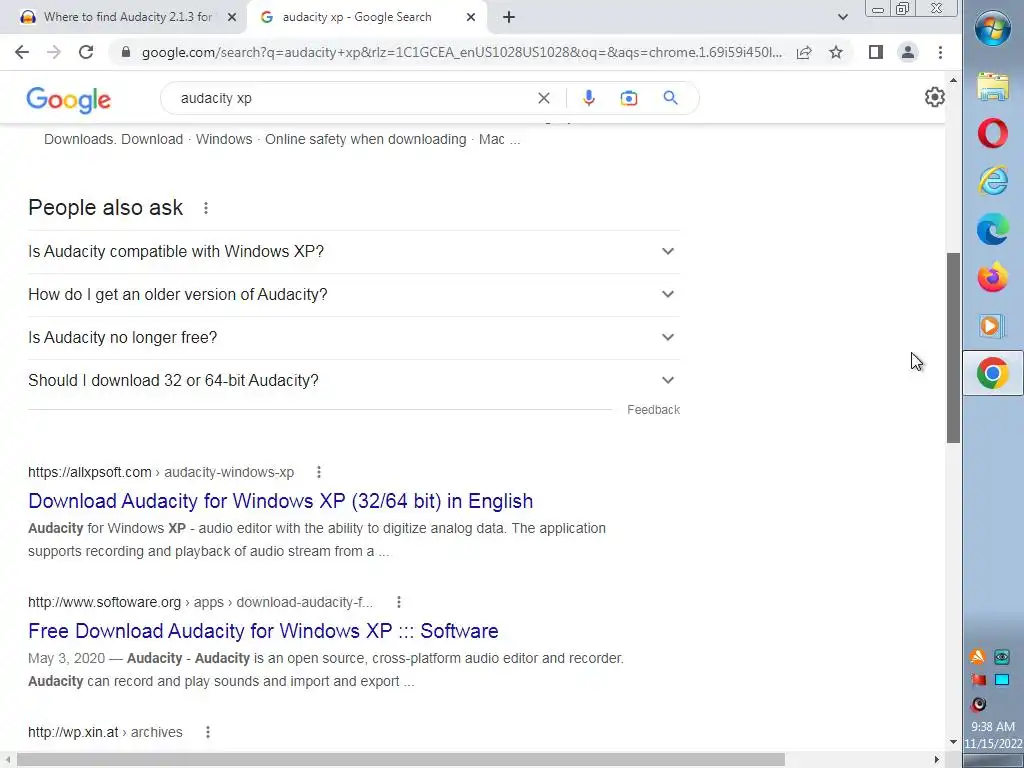
Task: Open Windows Explorer from taskbar
Action: point(993,86)
